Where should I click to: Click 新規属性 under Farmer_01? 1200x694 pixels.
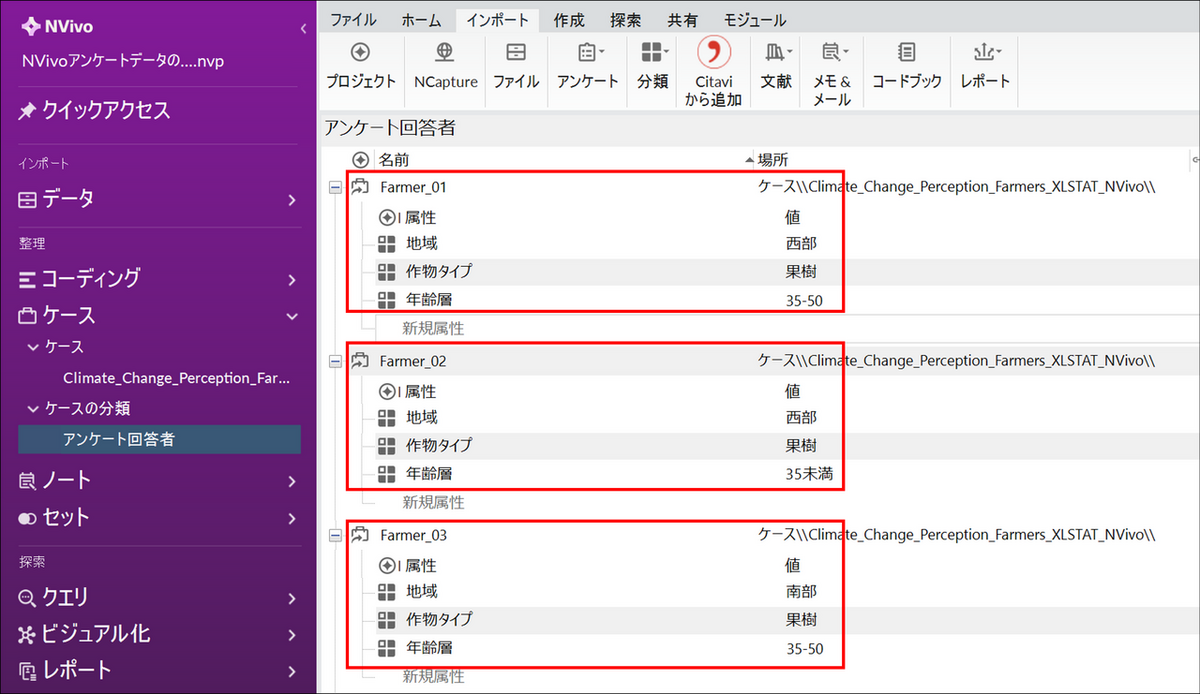click(x=433, y=328)
